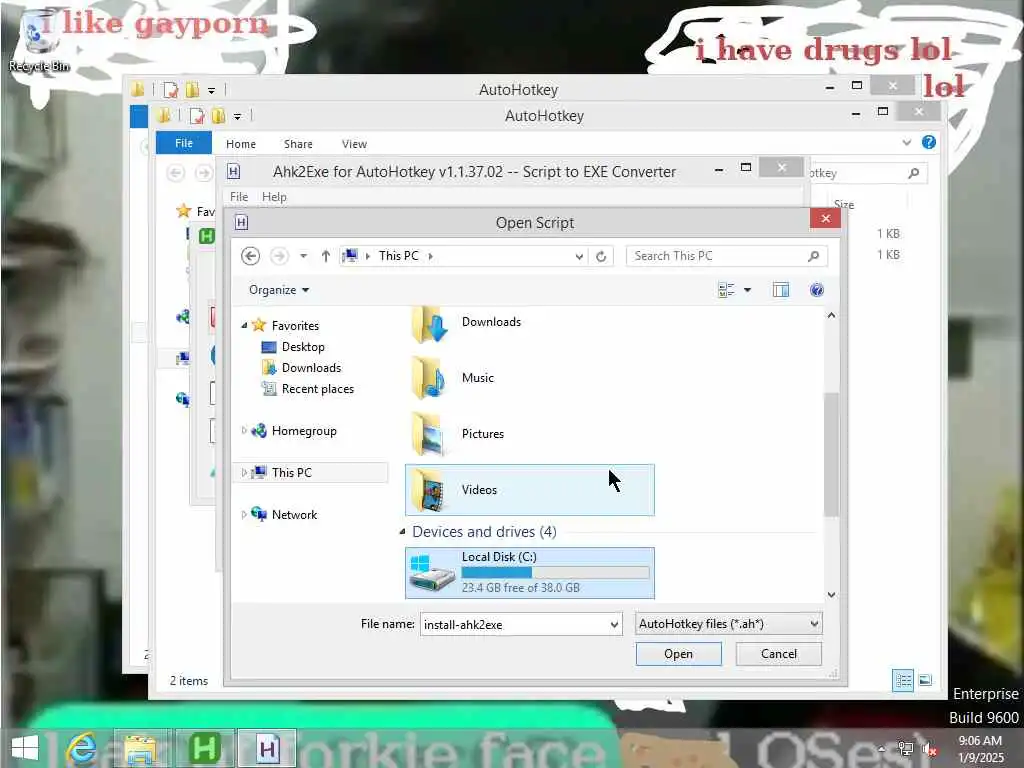Show the preview pane
Viewport: 1024px width, 768px height.
tap(780, 290)
